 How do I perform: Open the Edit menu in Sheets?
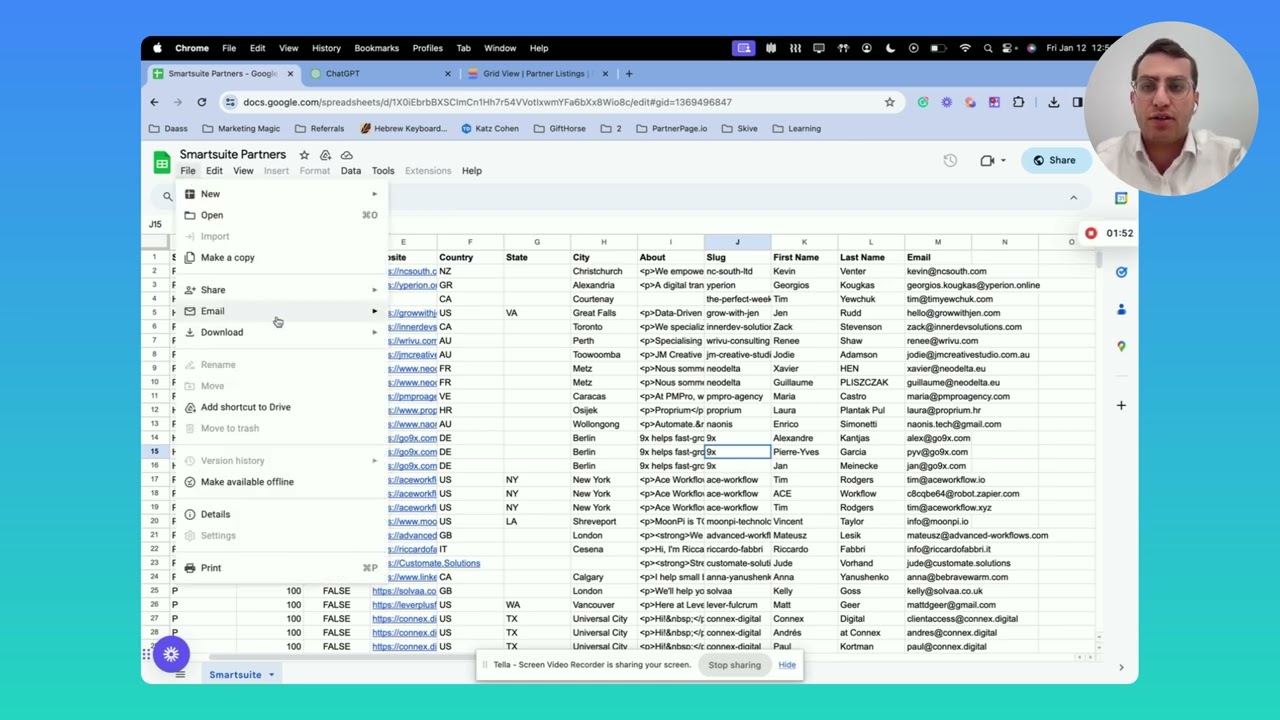click(x=214, y=171)
